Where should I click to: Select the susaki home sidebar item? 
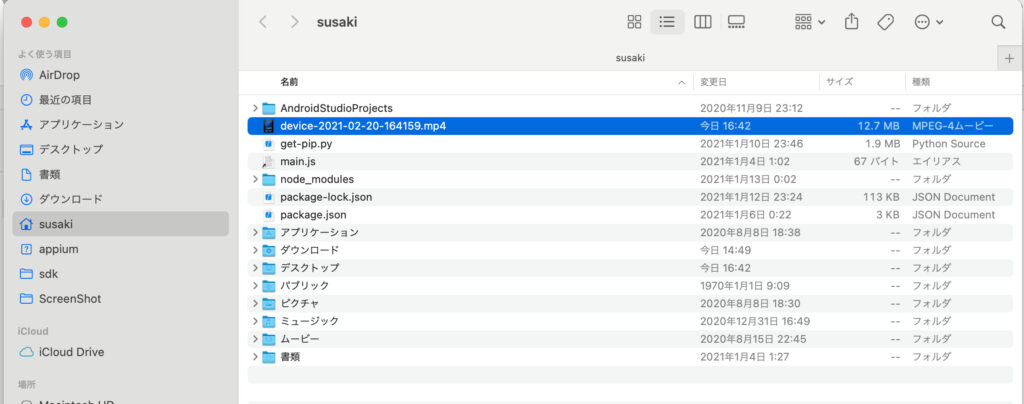point(121,224)
